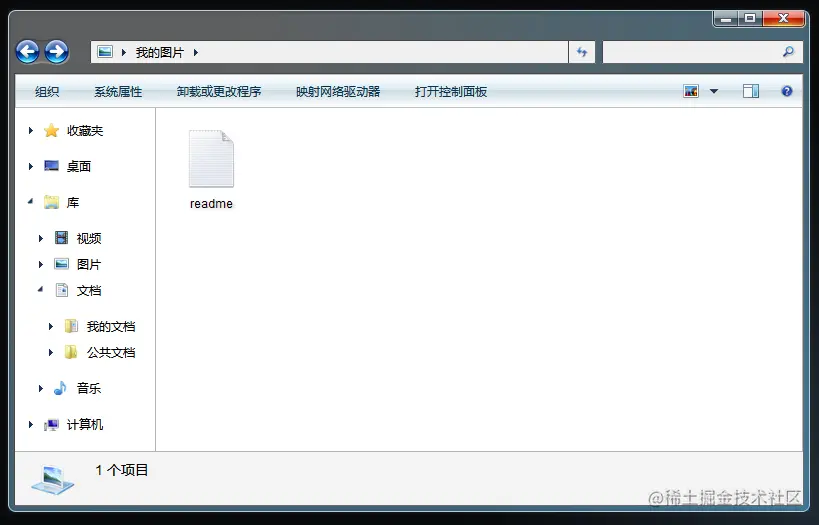Select 桌面 in navigation pane
The width and height of the screenshot is (819, 525).
coord(79,167)
